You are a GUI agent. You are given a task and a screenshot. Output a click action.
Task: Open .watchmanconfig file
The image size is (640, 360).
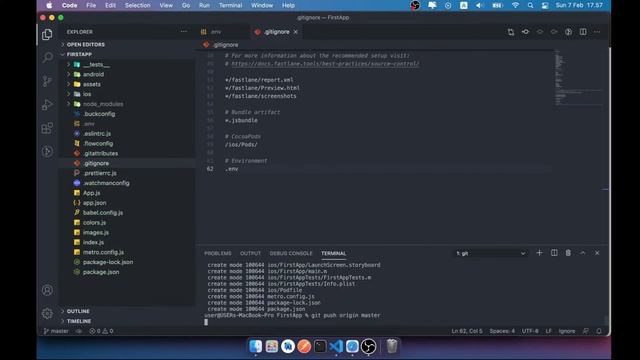coord(106,183)
